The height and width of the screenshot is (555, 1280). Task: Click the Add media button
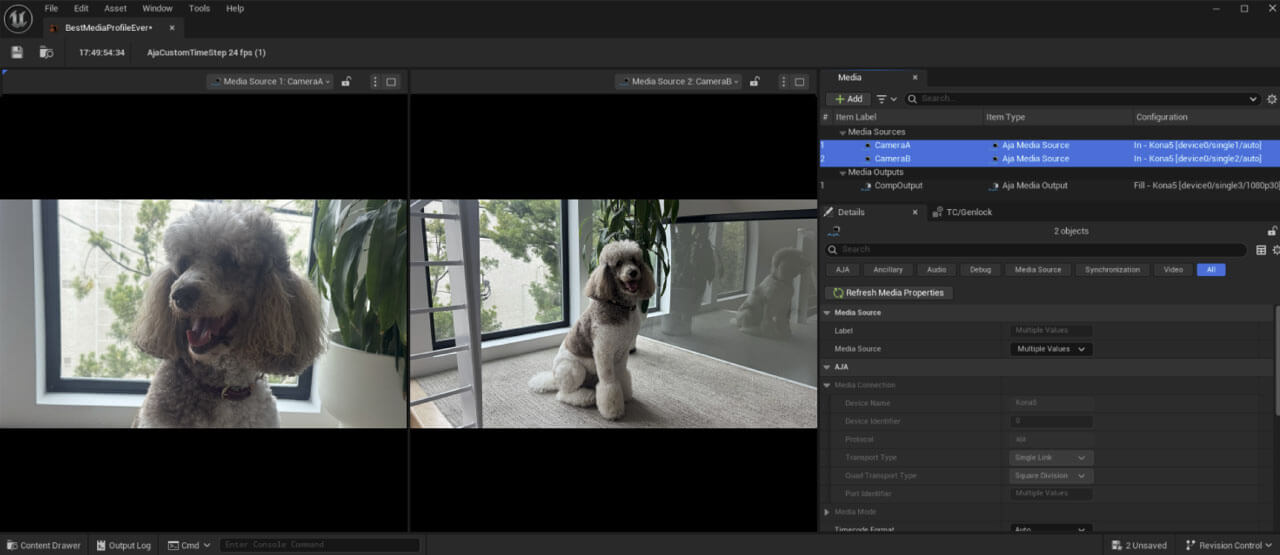848,99
